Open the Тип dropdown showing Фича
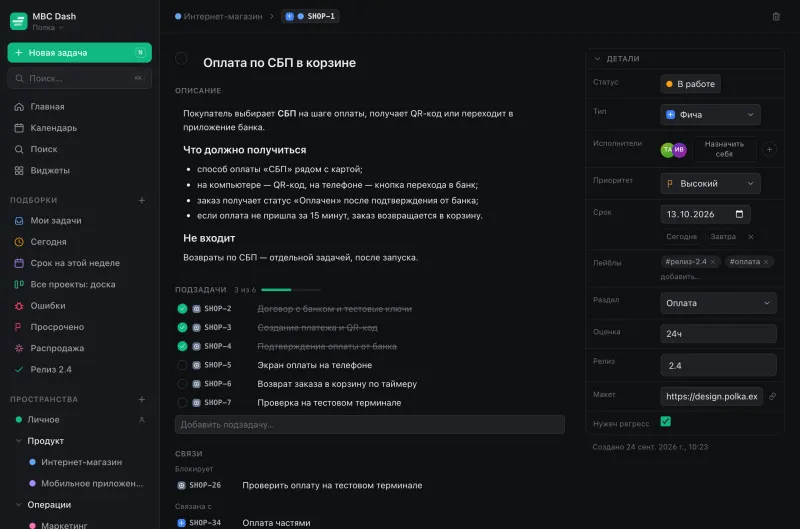 pos(710,115)
